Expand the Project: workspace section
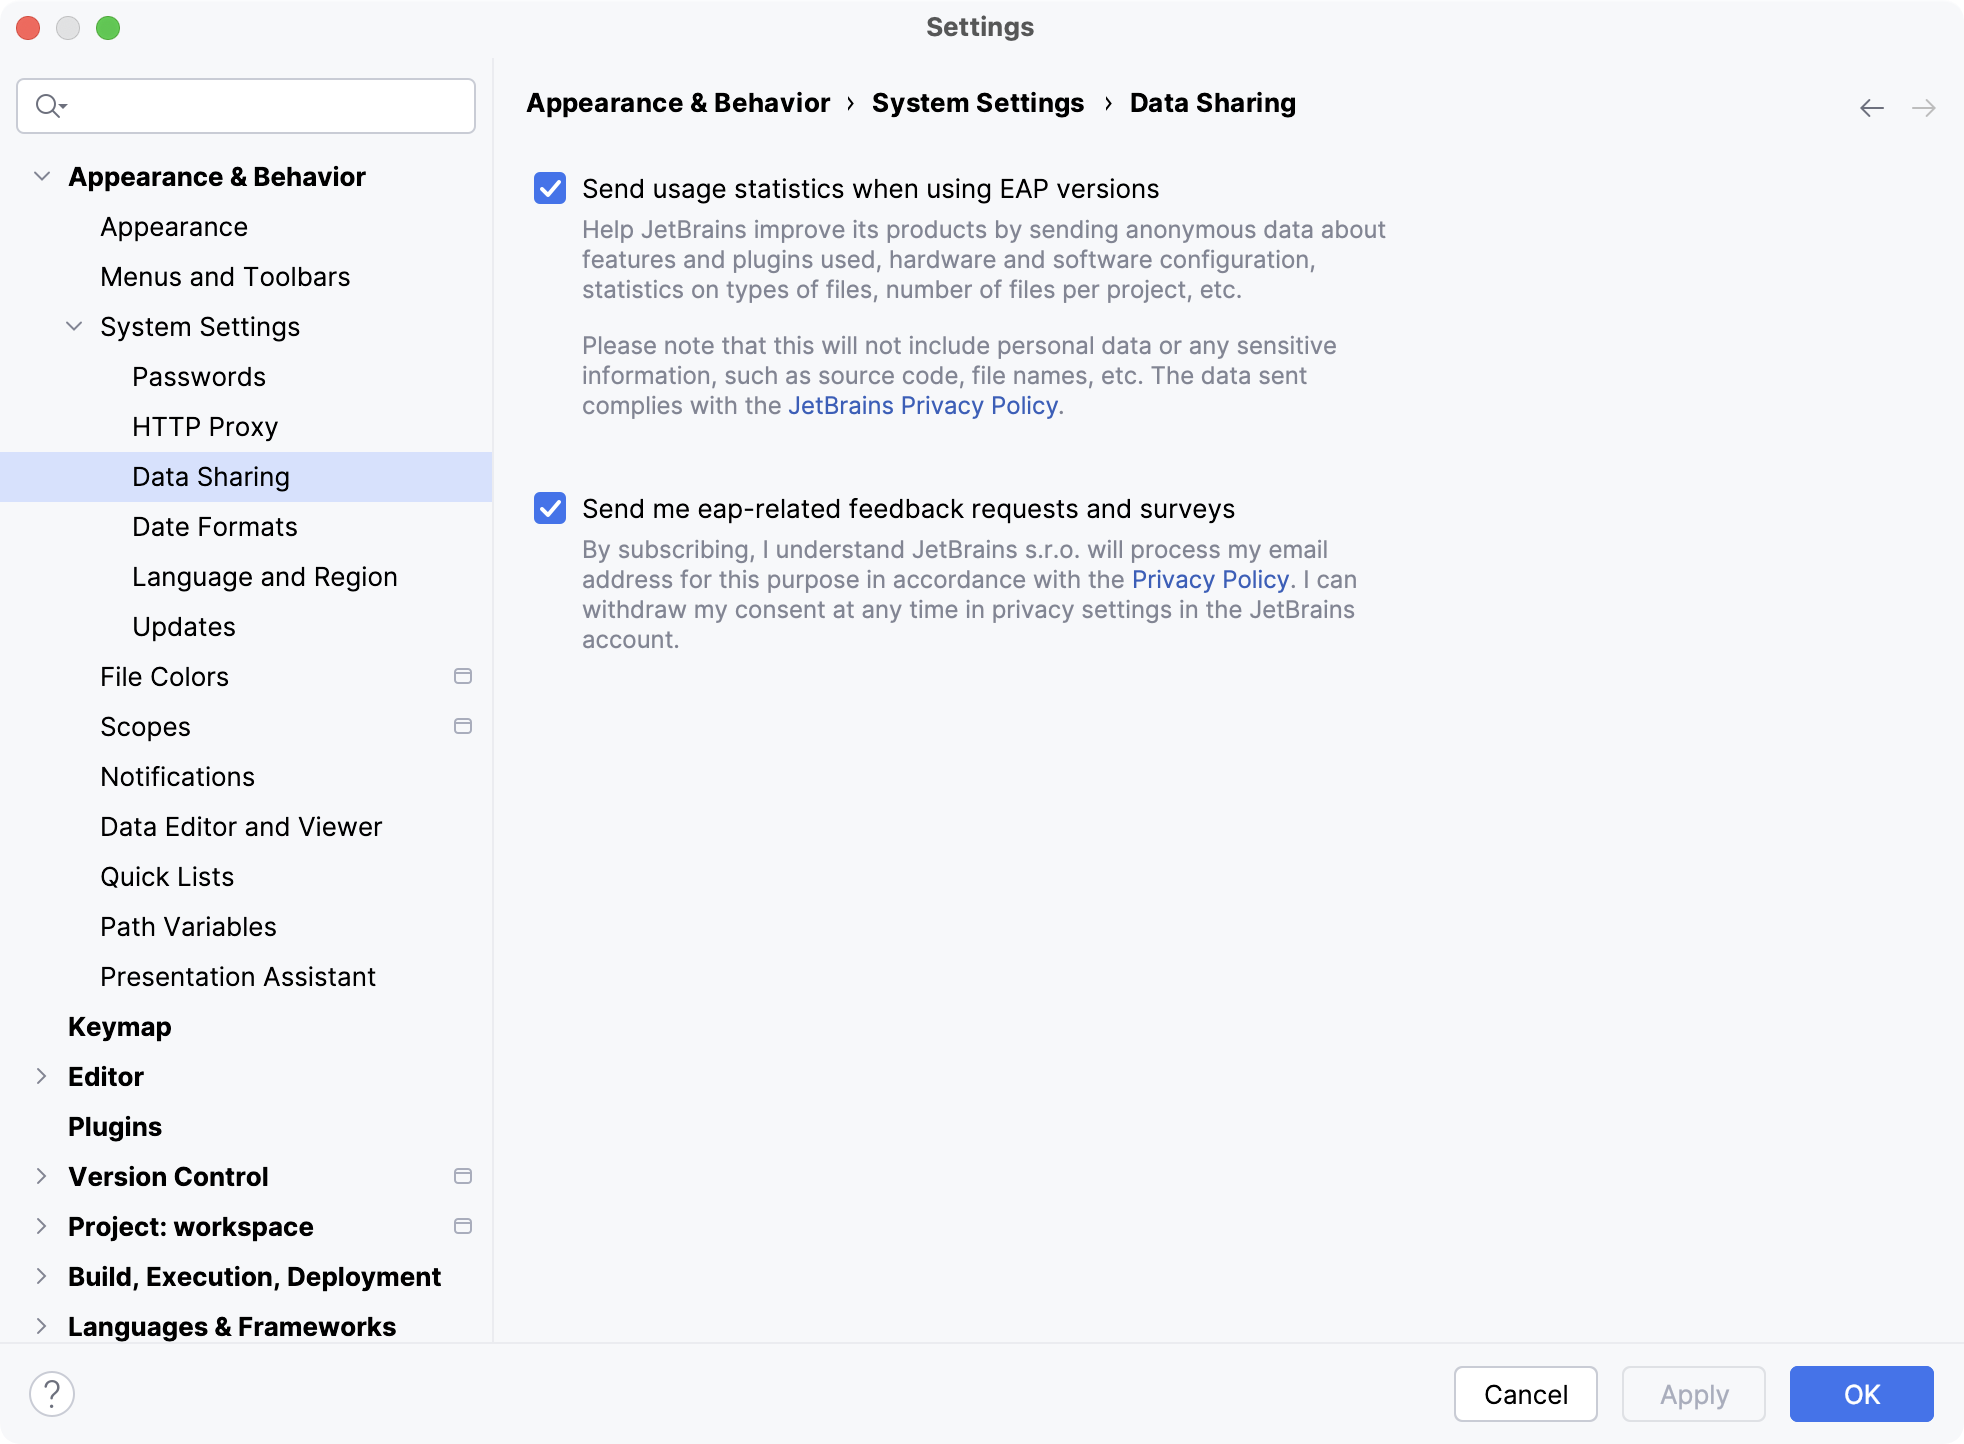Viewport: 1964px width, 1444px height. coord(41,1226)
